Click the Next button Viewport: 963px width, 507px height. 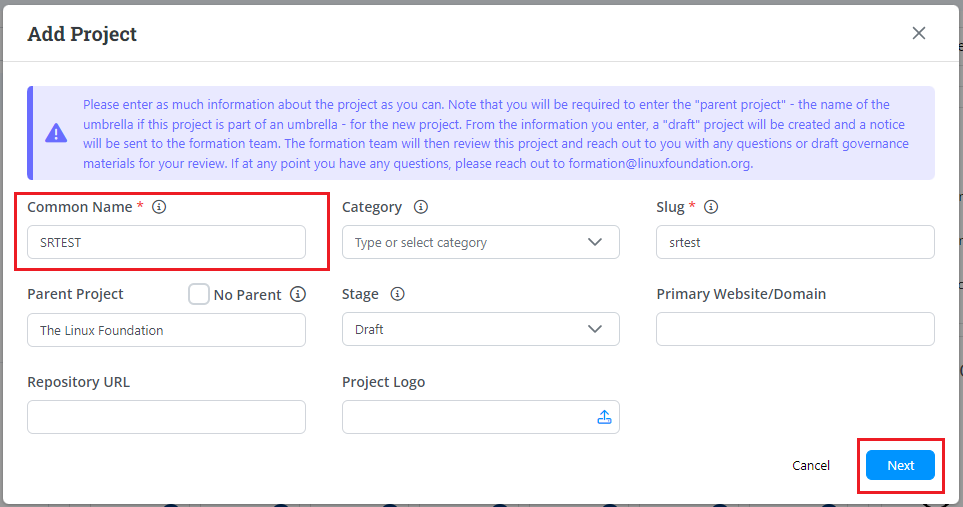[x=900, y=465]
